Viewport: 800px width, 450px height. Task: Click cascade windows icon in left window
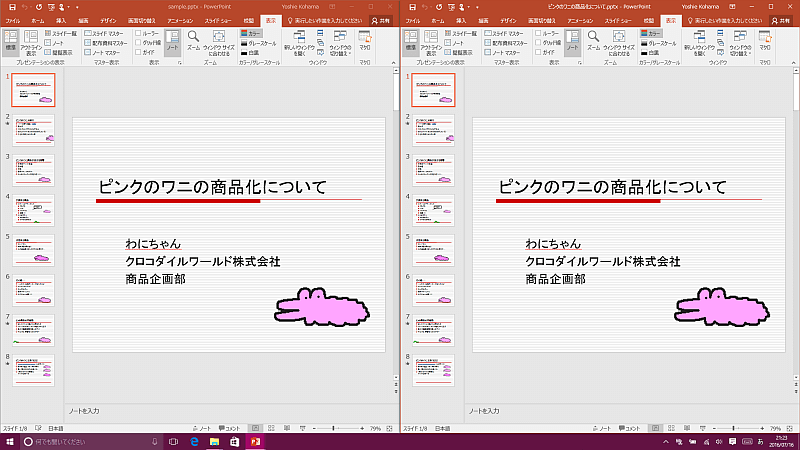[x=320, y=43]
